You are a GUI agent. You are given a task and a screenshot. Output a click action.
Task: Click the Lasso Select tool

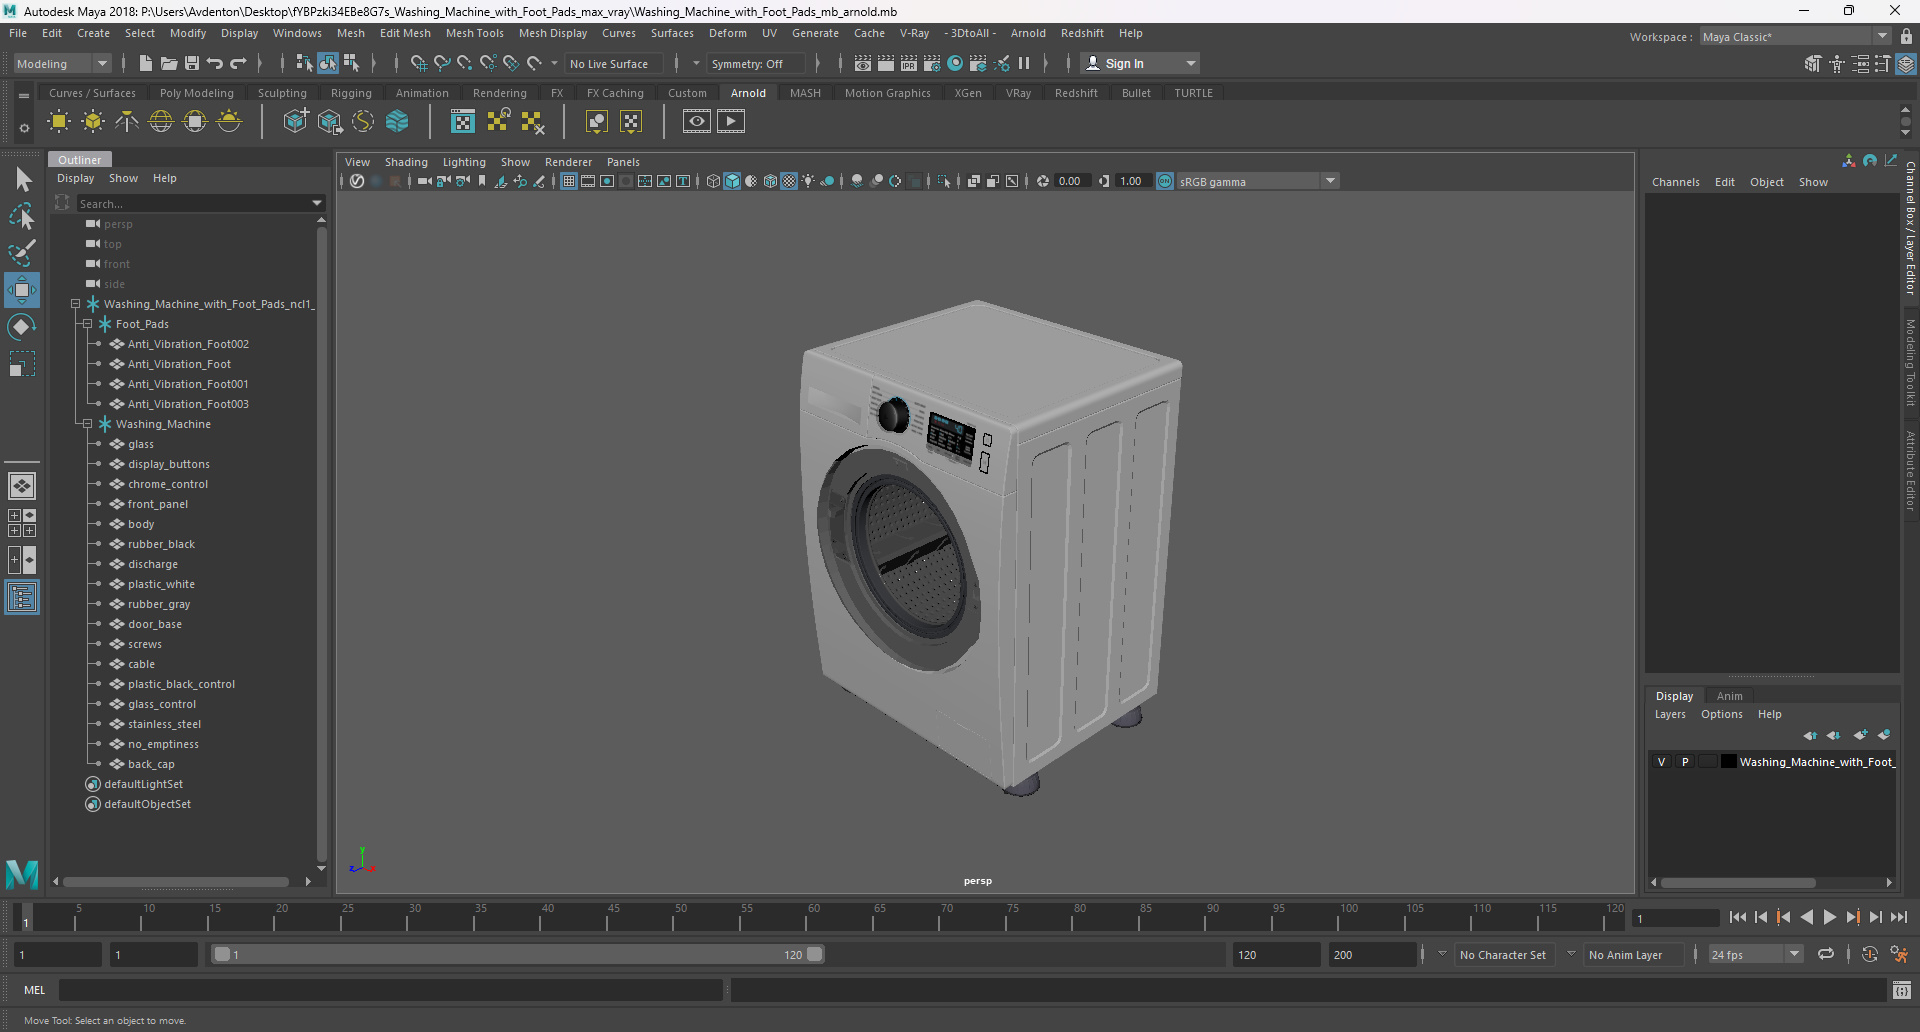22,216
